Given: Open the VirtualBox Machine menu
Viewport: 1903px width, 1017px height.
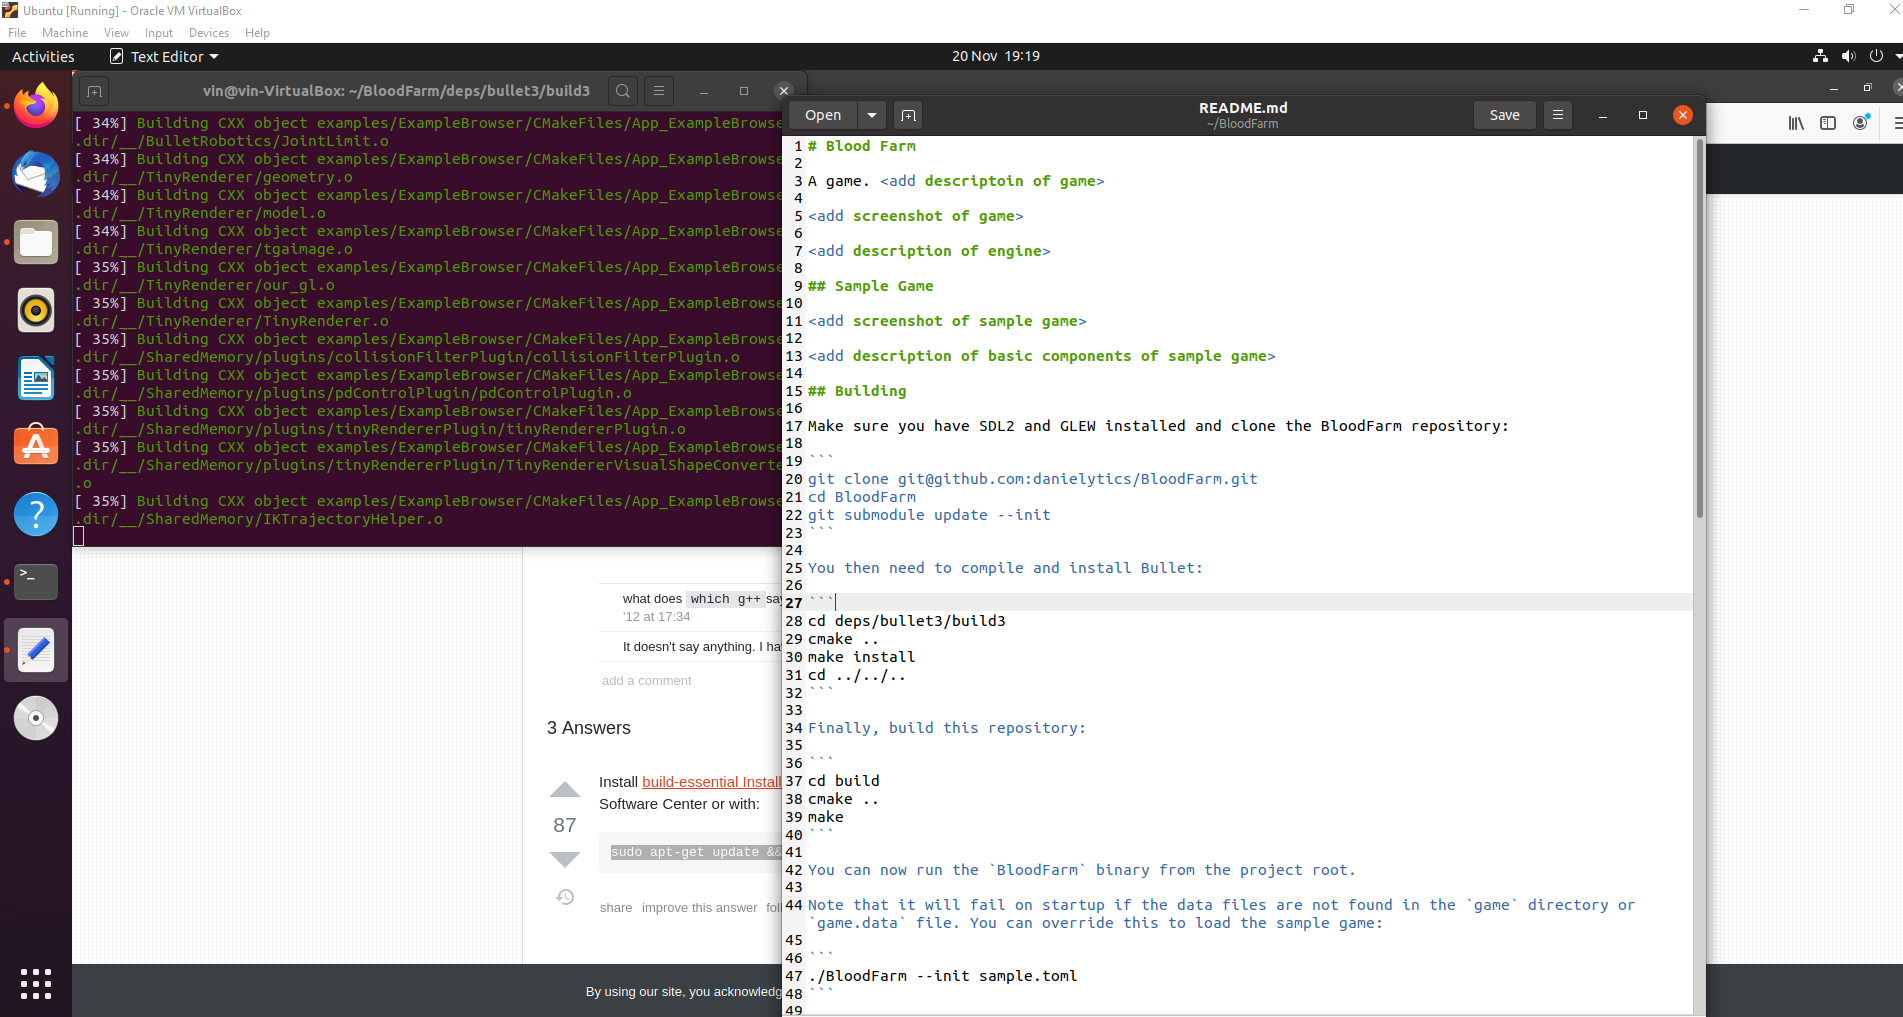Looking at the screenshot, I should pos(65,33).
